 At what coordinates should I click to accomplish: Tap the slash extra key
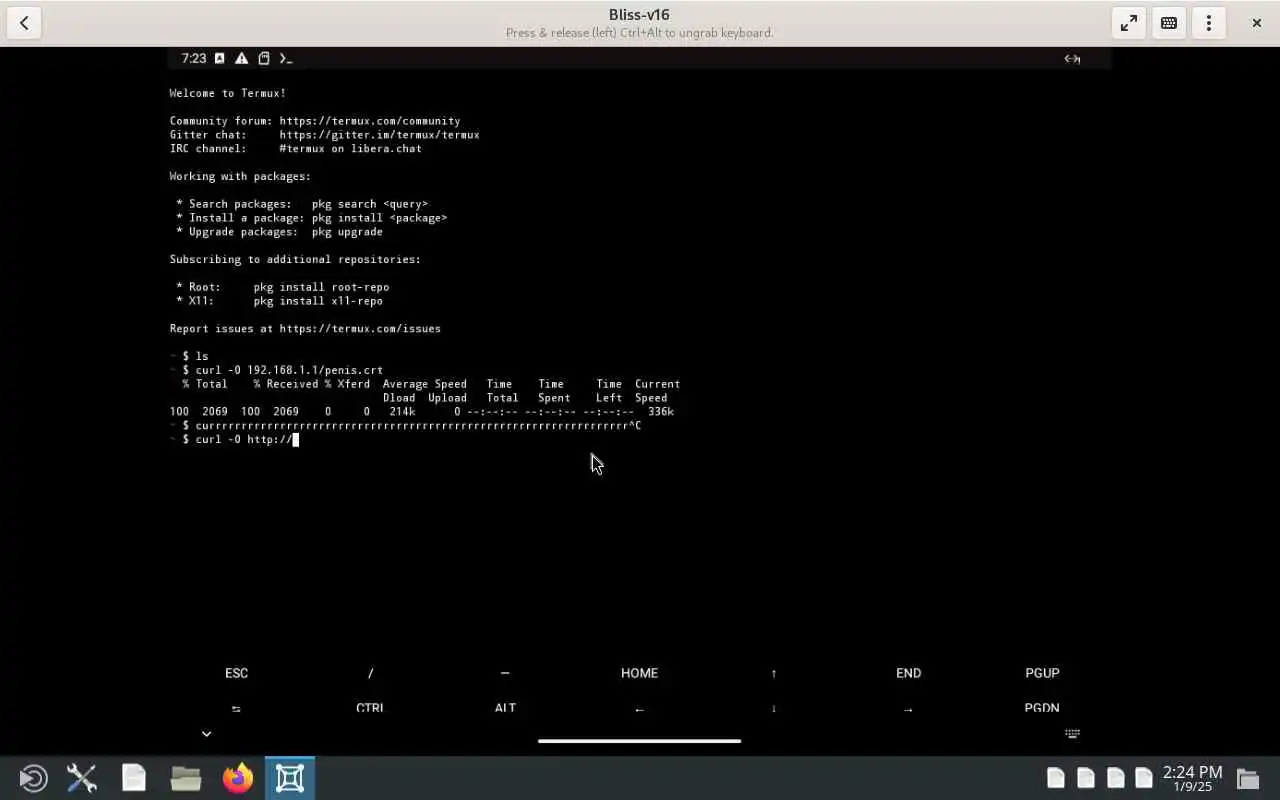pyautogui.click(x=370, y=673)
